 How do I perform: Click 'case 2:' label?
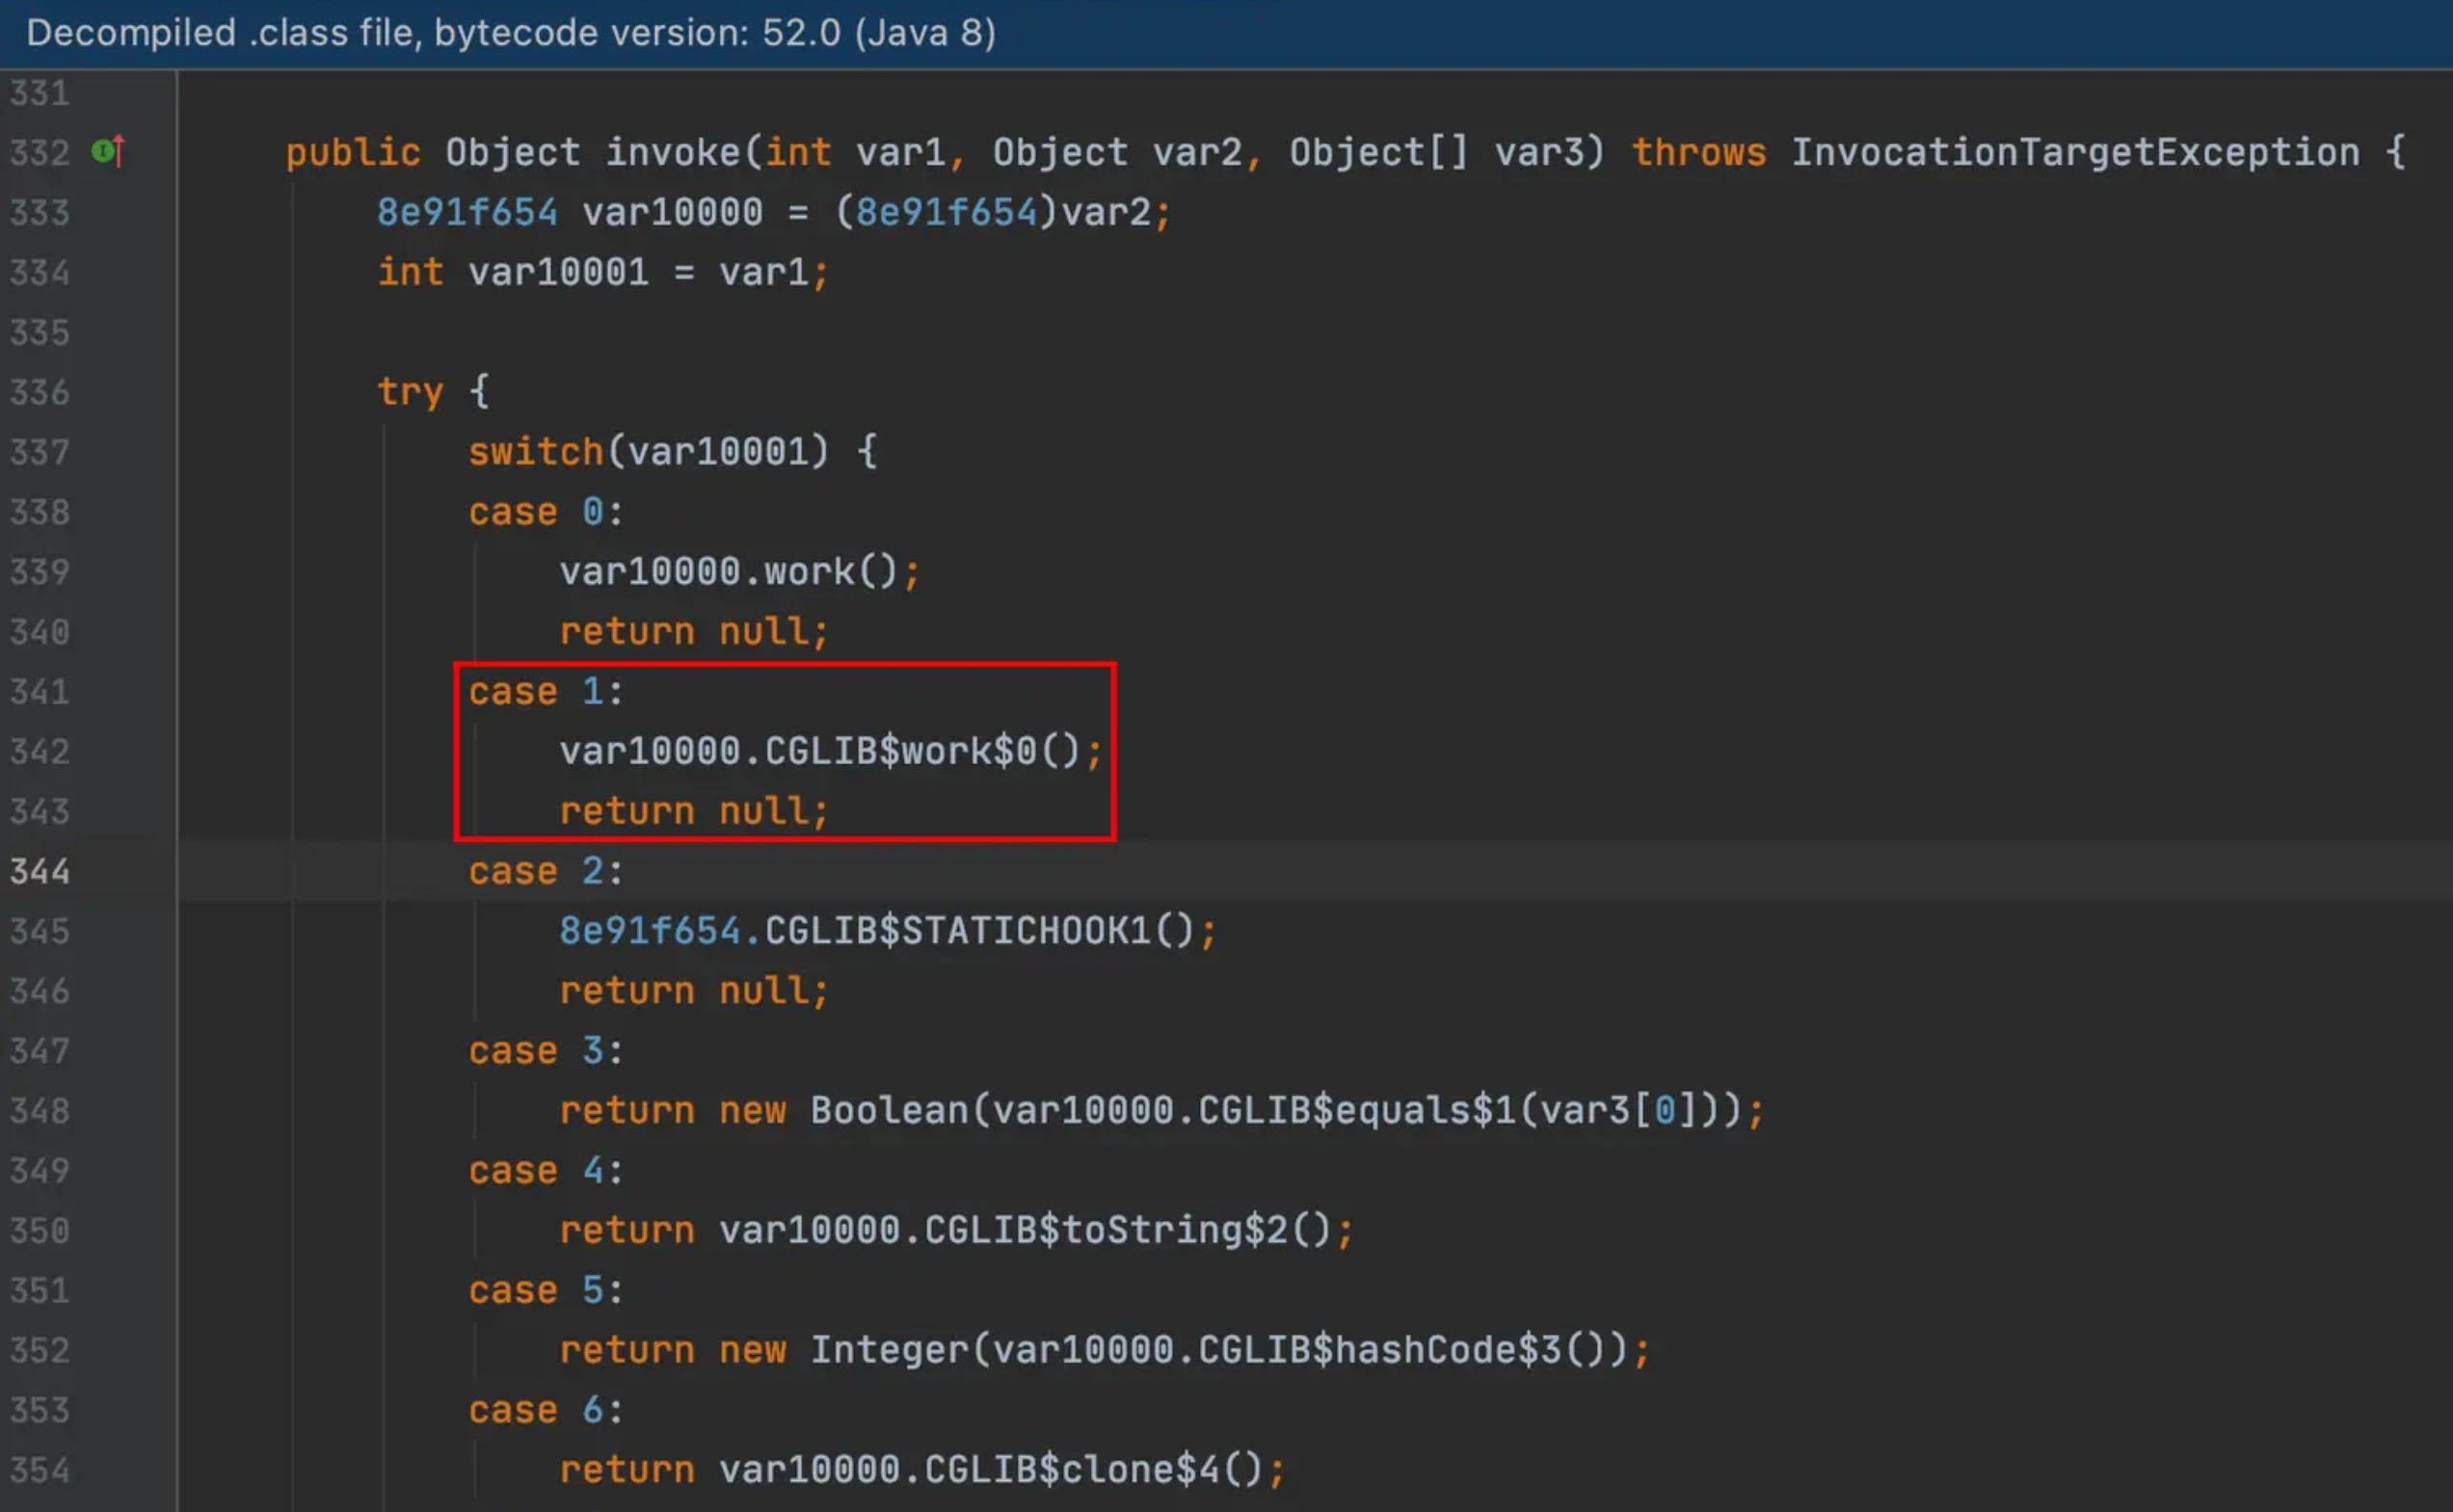546,872
